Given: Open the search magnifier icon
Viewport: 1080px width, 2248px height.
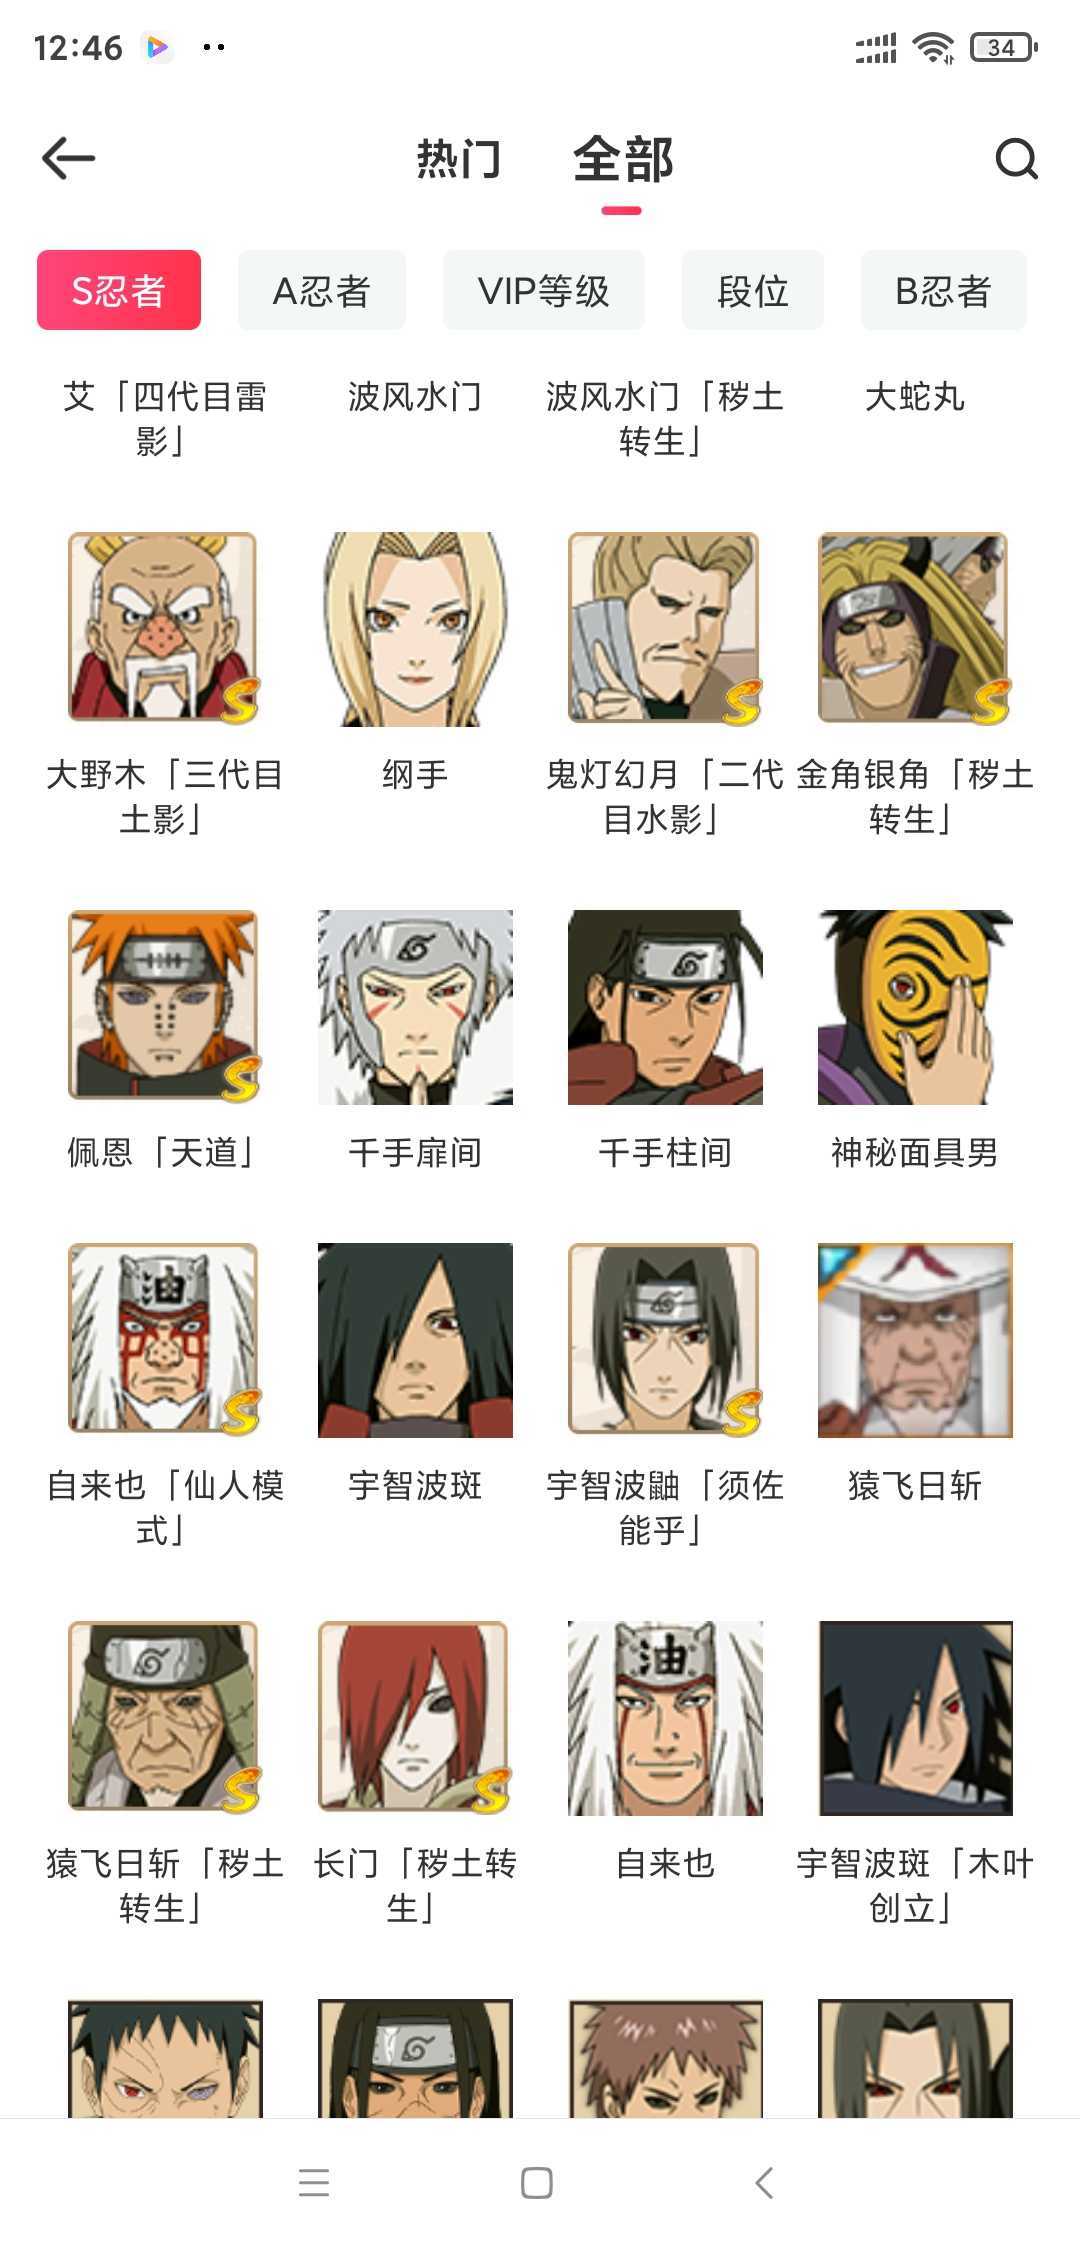Looking at the screenshot, I should [x=1016, y=158].
